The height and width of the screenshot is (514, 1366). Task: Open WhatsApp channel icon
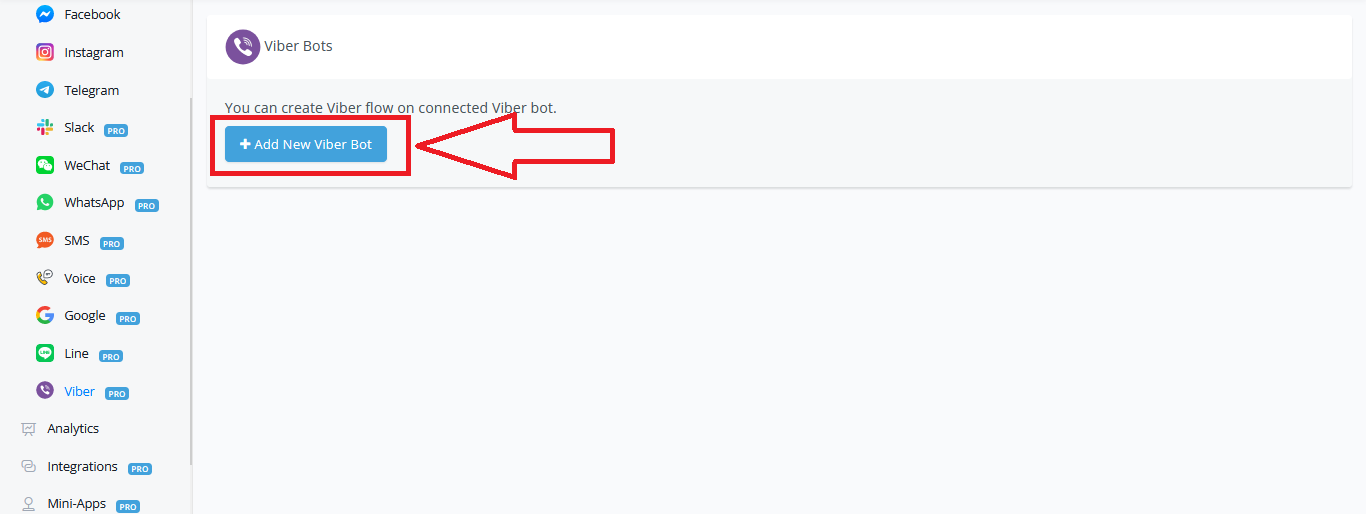click(45, 202)
